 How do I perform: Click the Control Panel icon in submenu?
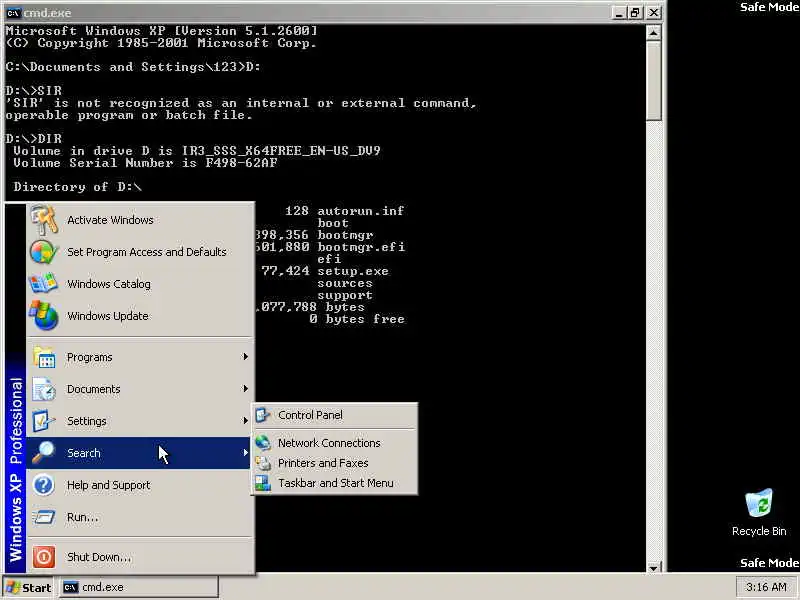(x=263, y=415)
